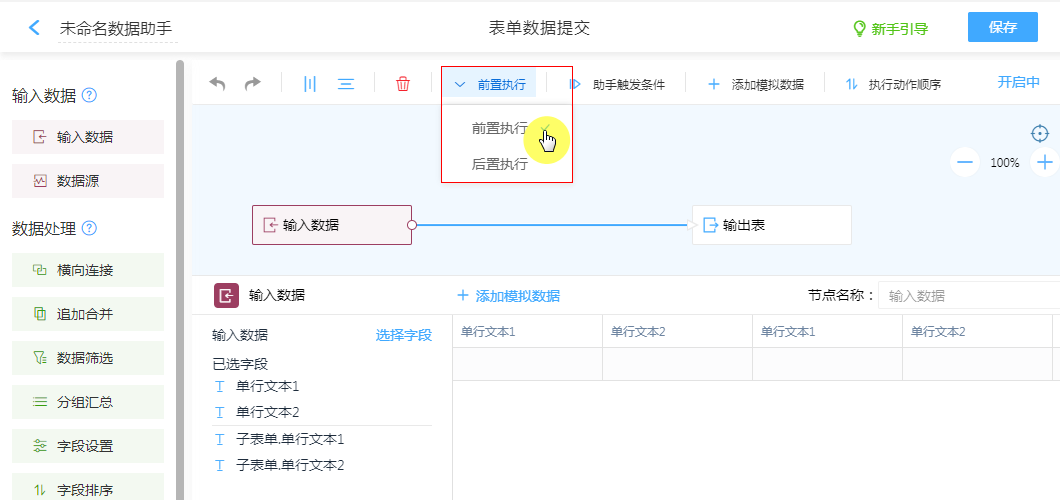
Task: Click the red trash delete icon
Action: (403, 84)
